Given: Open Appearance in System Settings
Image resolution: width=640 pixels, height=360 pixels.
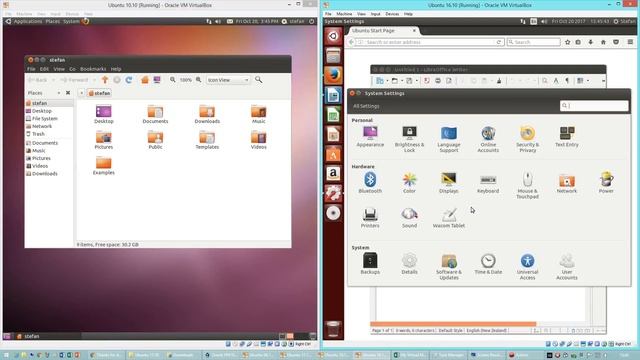Looking at the screenshot, I should click(370, 136).
